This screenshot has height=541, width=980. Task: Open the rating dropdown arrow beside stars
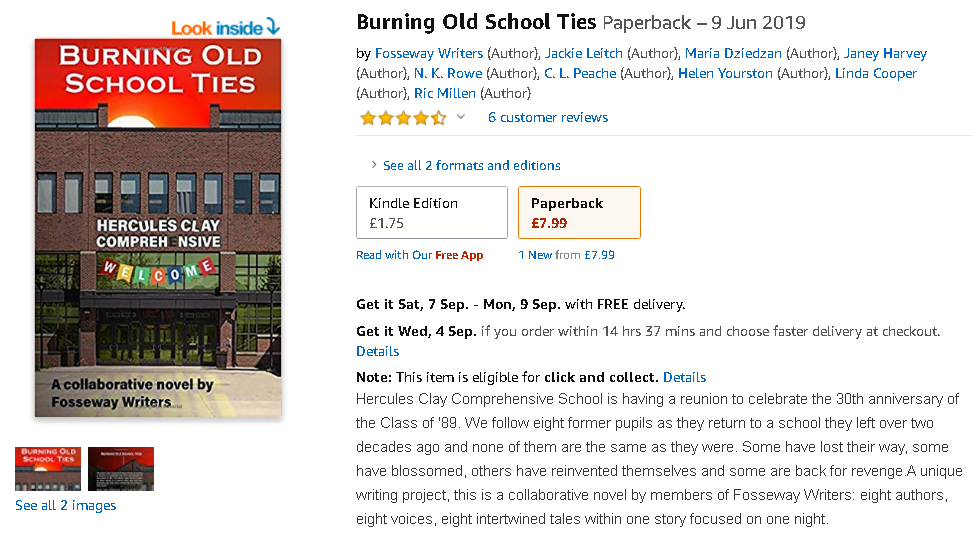(461, 117)
